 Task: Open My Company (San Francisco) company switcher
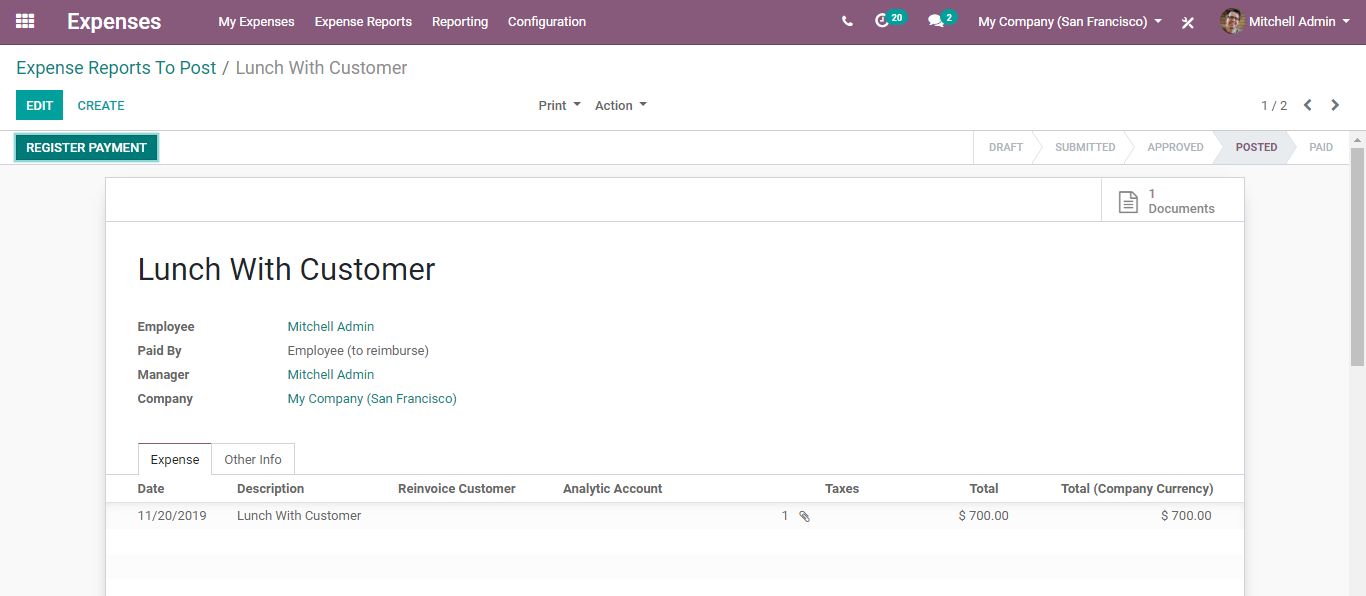click(1070, 21)
